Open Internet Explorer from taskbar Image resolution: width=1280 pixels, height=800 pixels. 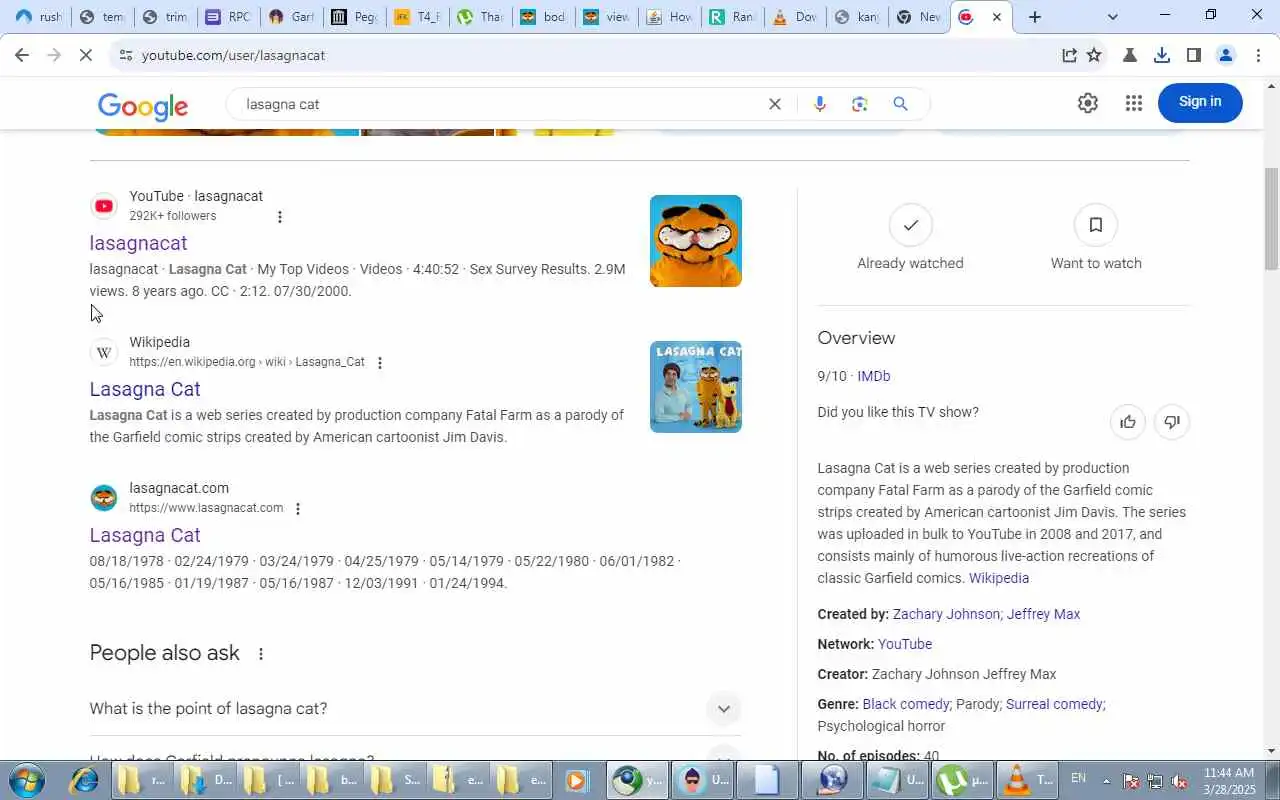[x=83, y=780]
